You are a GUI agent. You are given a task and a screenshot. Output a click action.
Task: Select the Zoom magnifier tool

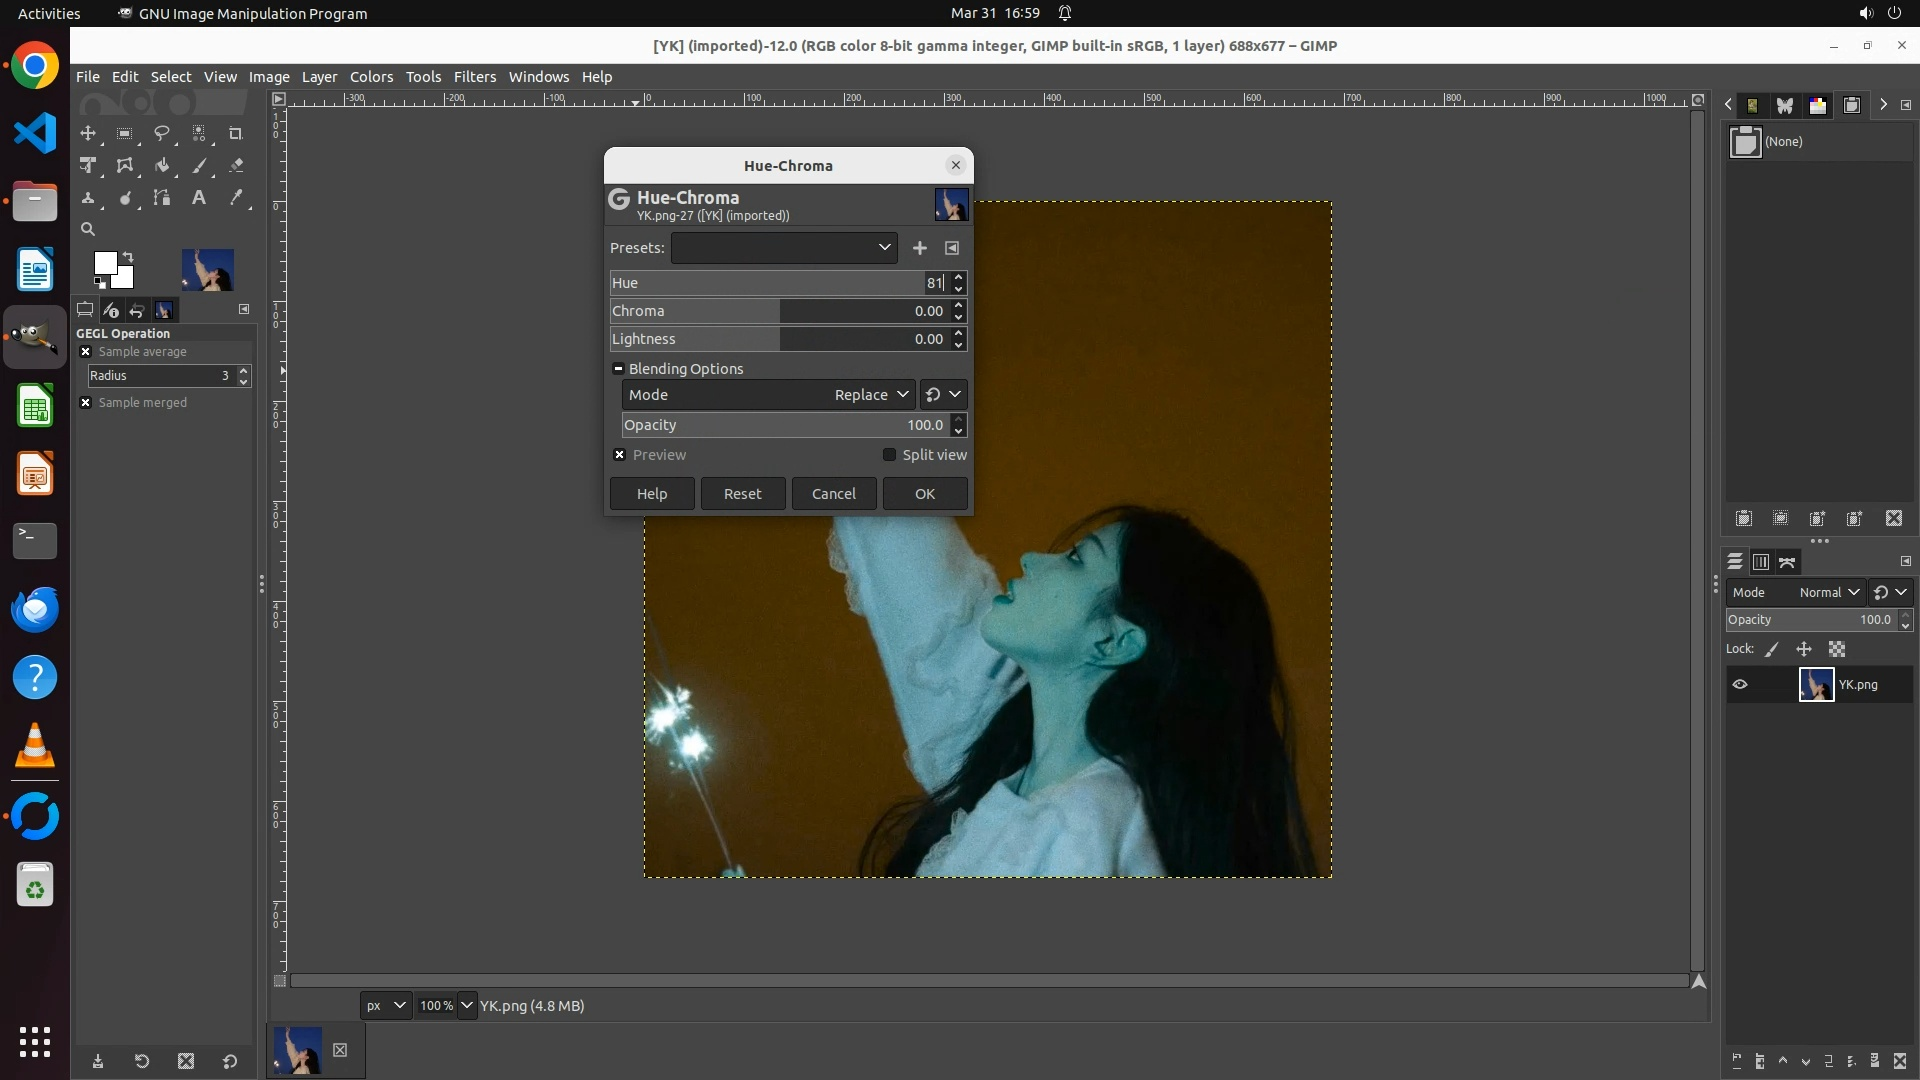point(88,229)
